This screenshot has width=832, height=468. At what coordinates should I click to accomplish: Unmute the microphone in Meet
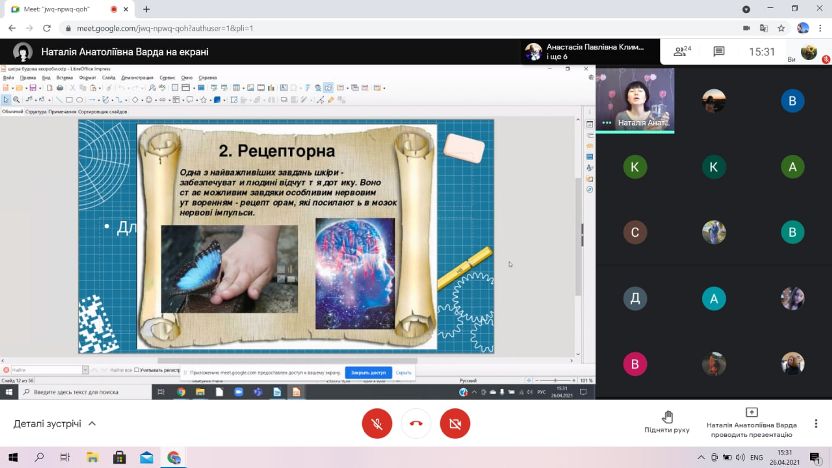click(377, 423)
